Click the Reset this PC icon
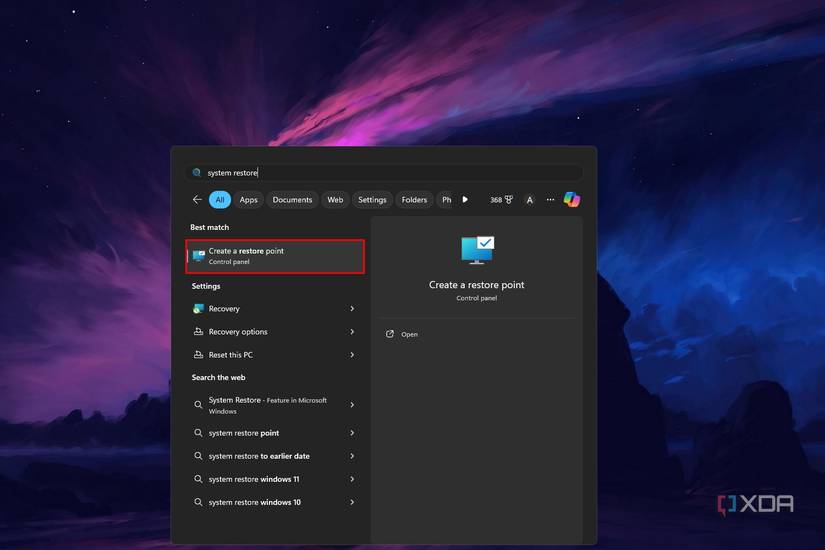This screenshot has width=825, height=550. 198,355
